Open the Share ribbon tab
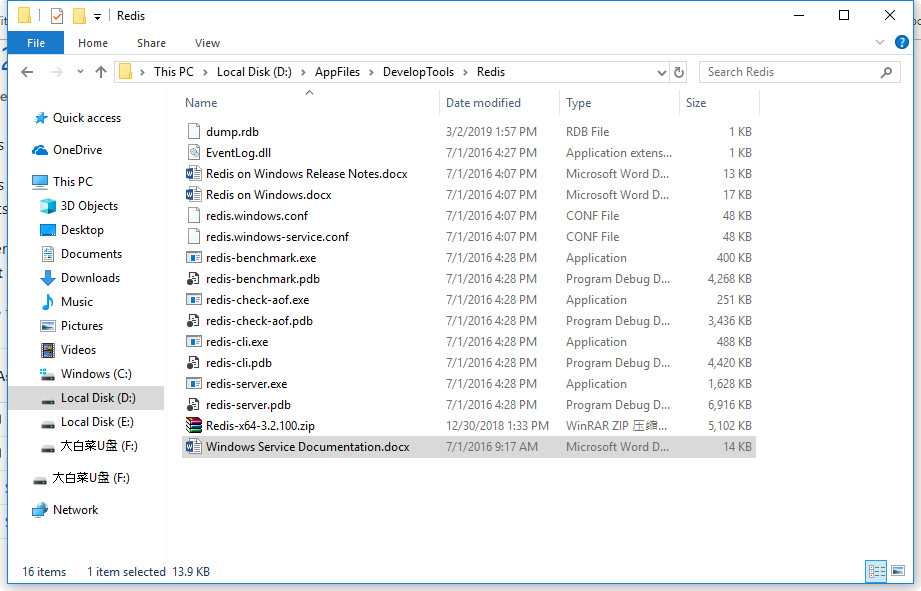The width and height of the screenshot is (921, 591). pos(151,43)
